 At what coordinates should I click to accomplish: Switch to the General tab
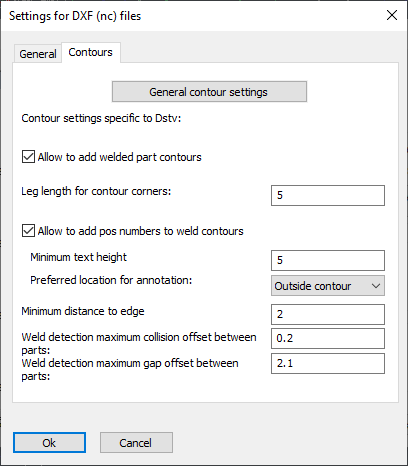pyautogui.click(x=38, y=53)
